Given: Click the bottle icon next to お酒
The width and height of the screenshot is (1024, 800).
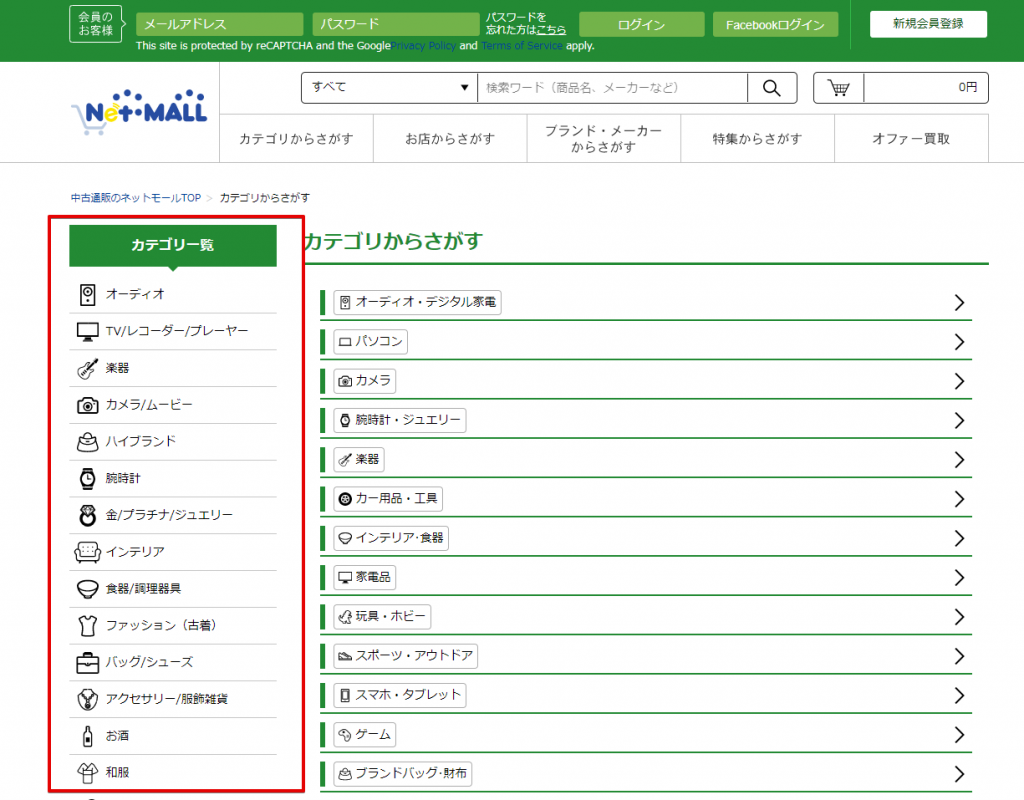Looking at the screenshot, I should [87, 736].
